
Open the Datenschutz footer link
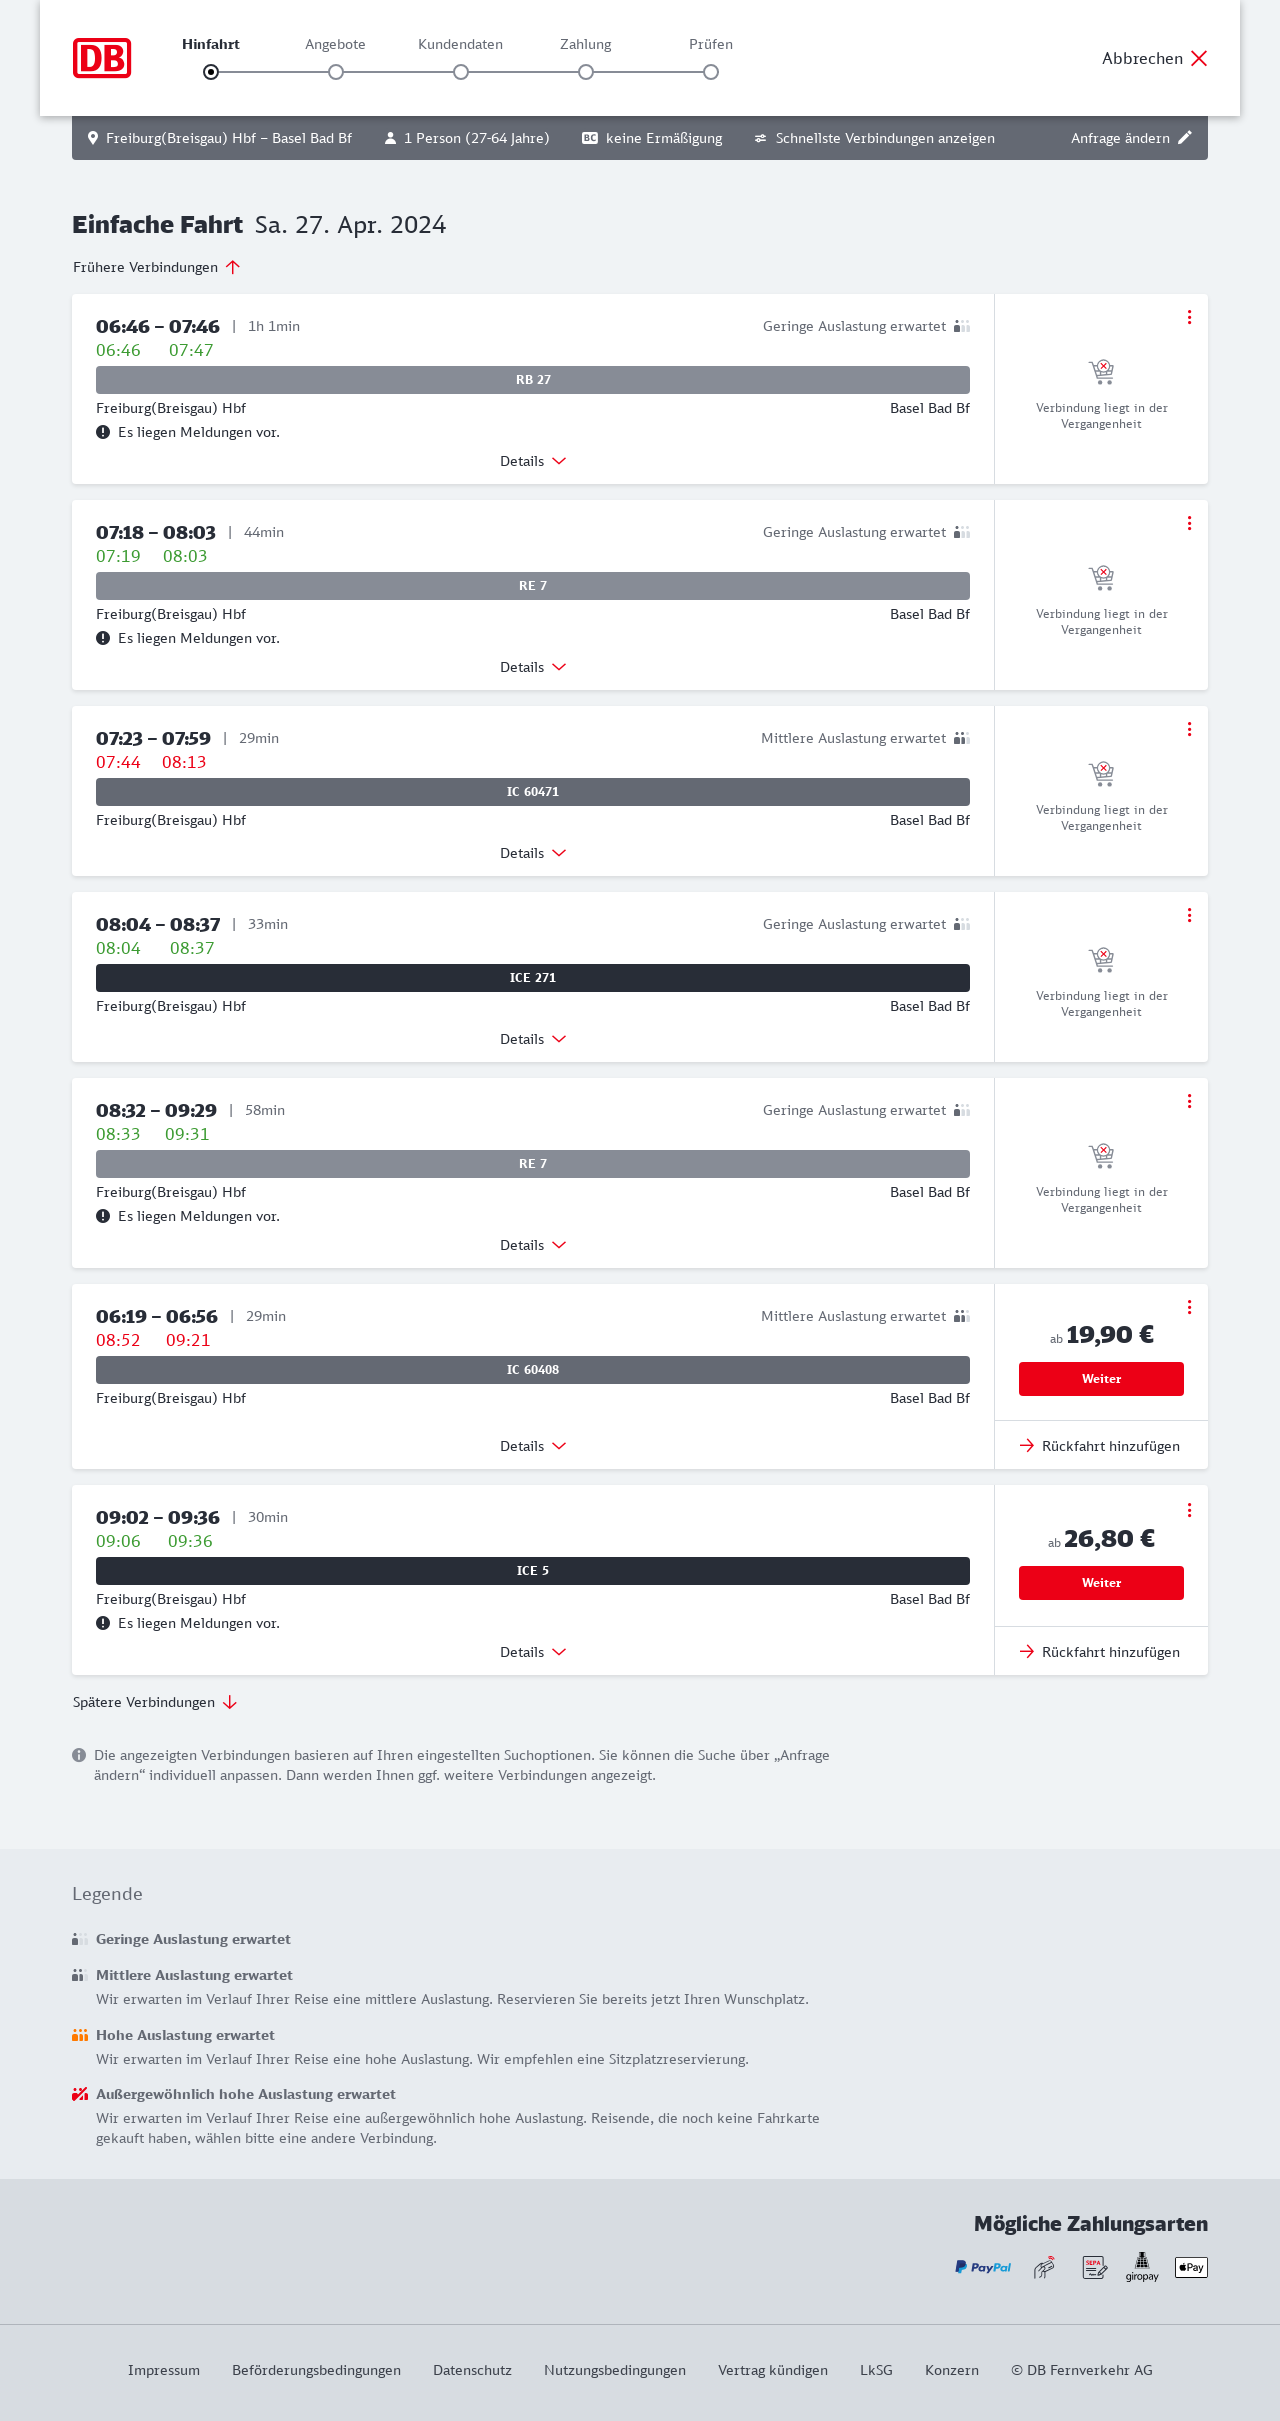point(472,2370)
